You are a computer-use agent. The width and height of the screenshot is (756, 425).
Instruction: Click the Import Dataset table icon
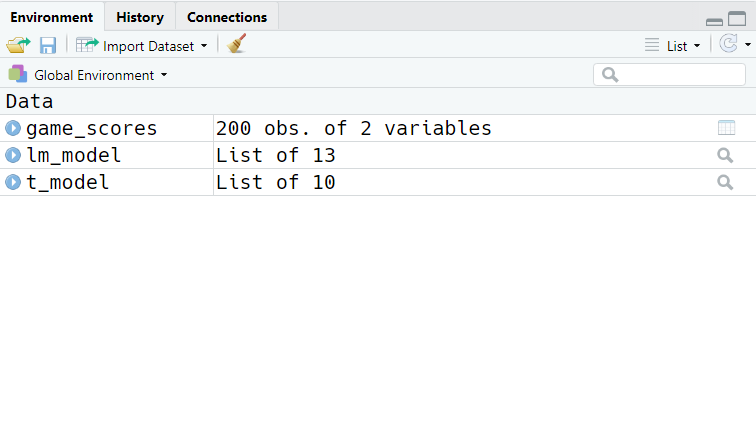pyautogui.click(x=87, y=45)
